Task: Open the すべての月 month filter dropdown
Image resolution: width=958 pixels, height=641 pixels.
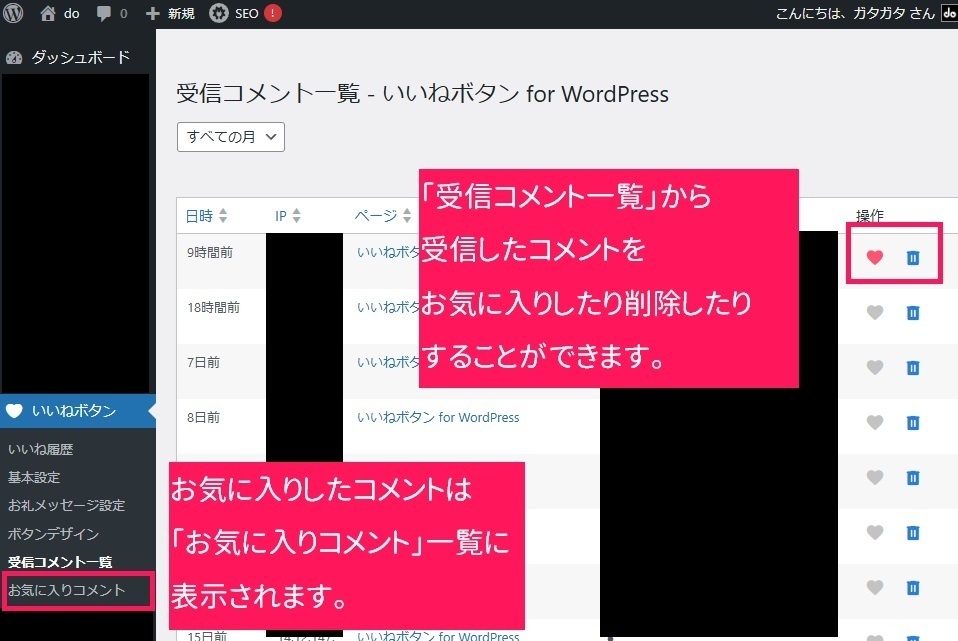Action: tap(230, 137)
